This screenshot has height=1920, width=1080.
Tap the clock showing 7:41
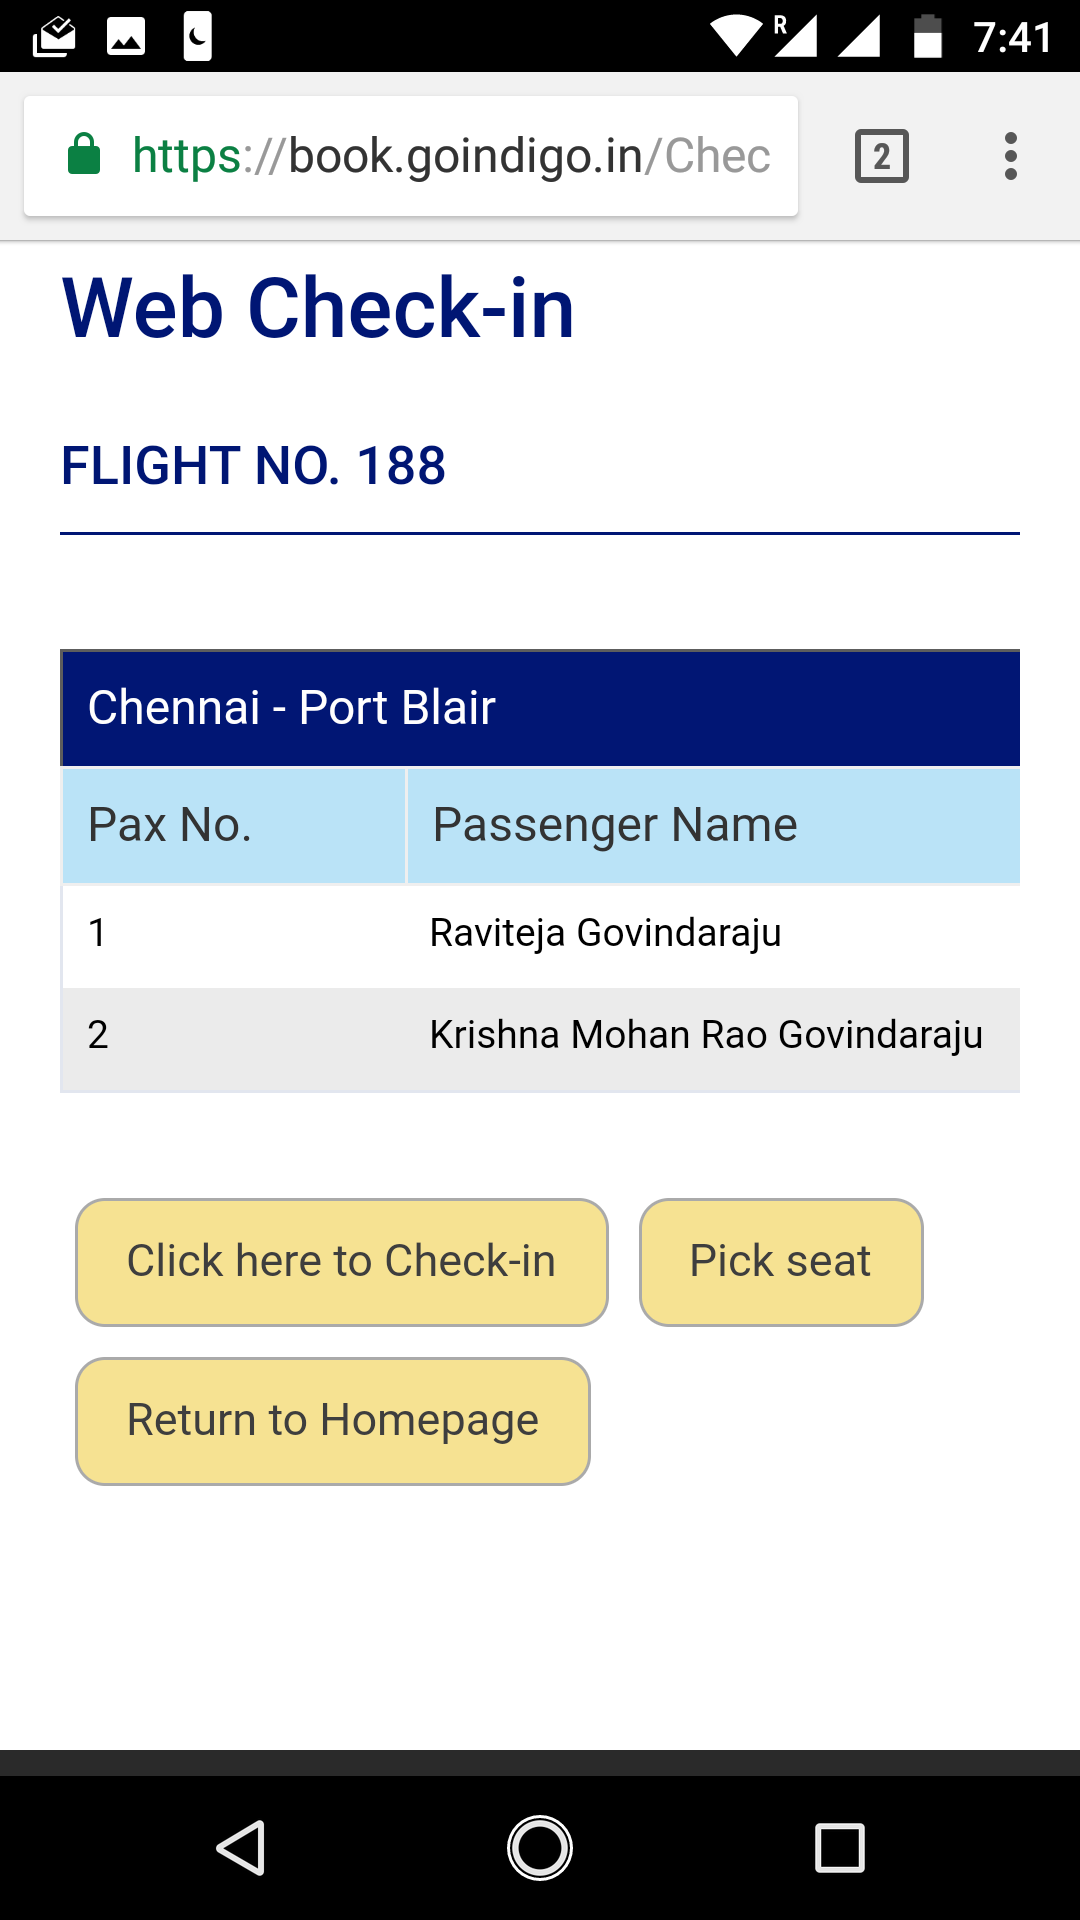(1012, 38)
